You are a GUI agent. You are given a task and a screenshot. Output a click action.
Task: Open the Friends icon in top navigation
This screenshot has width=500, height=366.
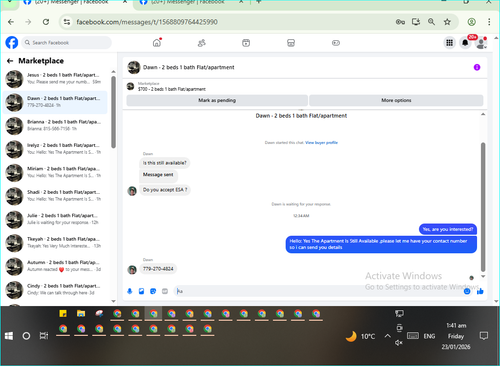(202, 43)
